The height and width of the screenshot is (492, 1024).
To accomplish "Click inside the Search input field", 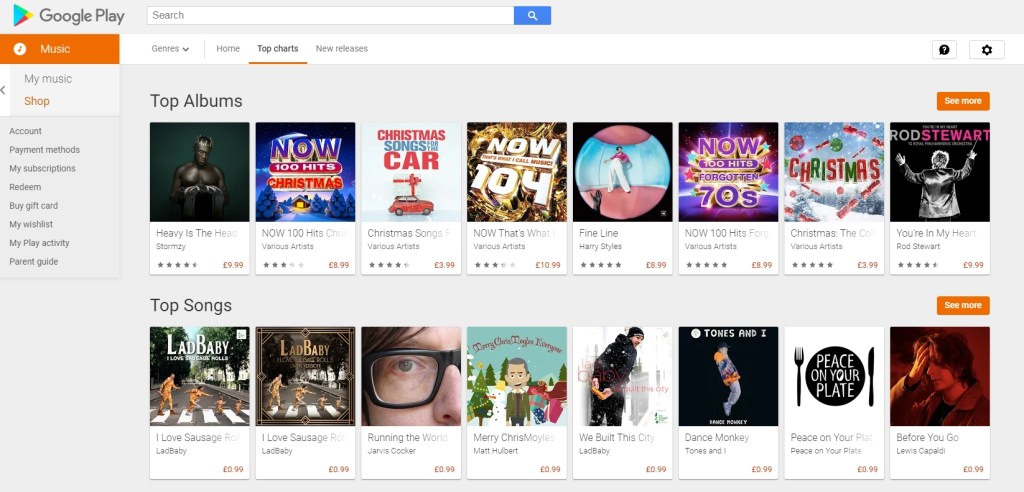I will (330, 15).
